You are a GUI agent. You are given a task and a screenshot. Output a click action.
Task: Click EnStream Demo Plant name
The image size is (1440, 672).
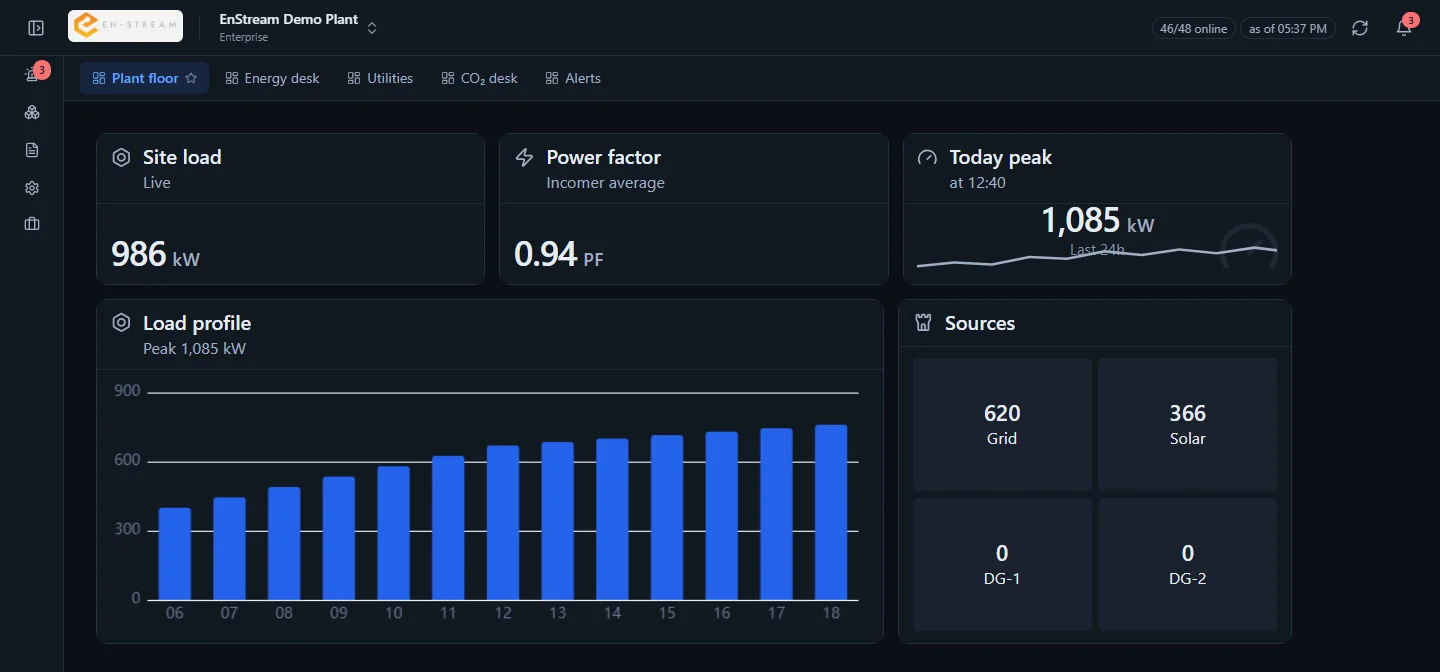(x=289, y=19)
